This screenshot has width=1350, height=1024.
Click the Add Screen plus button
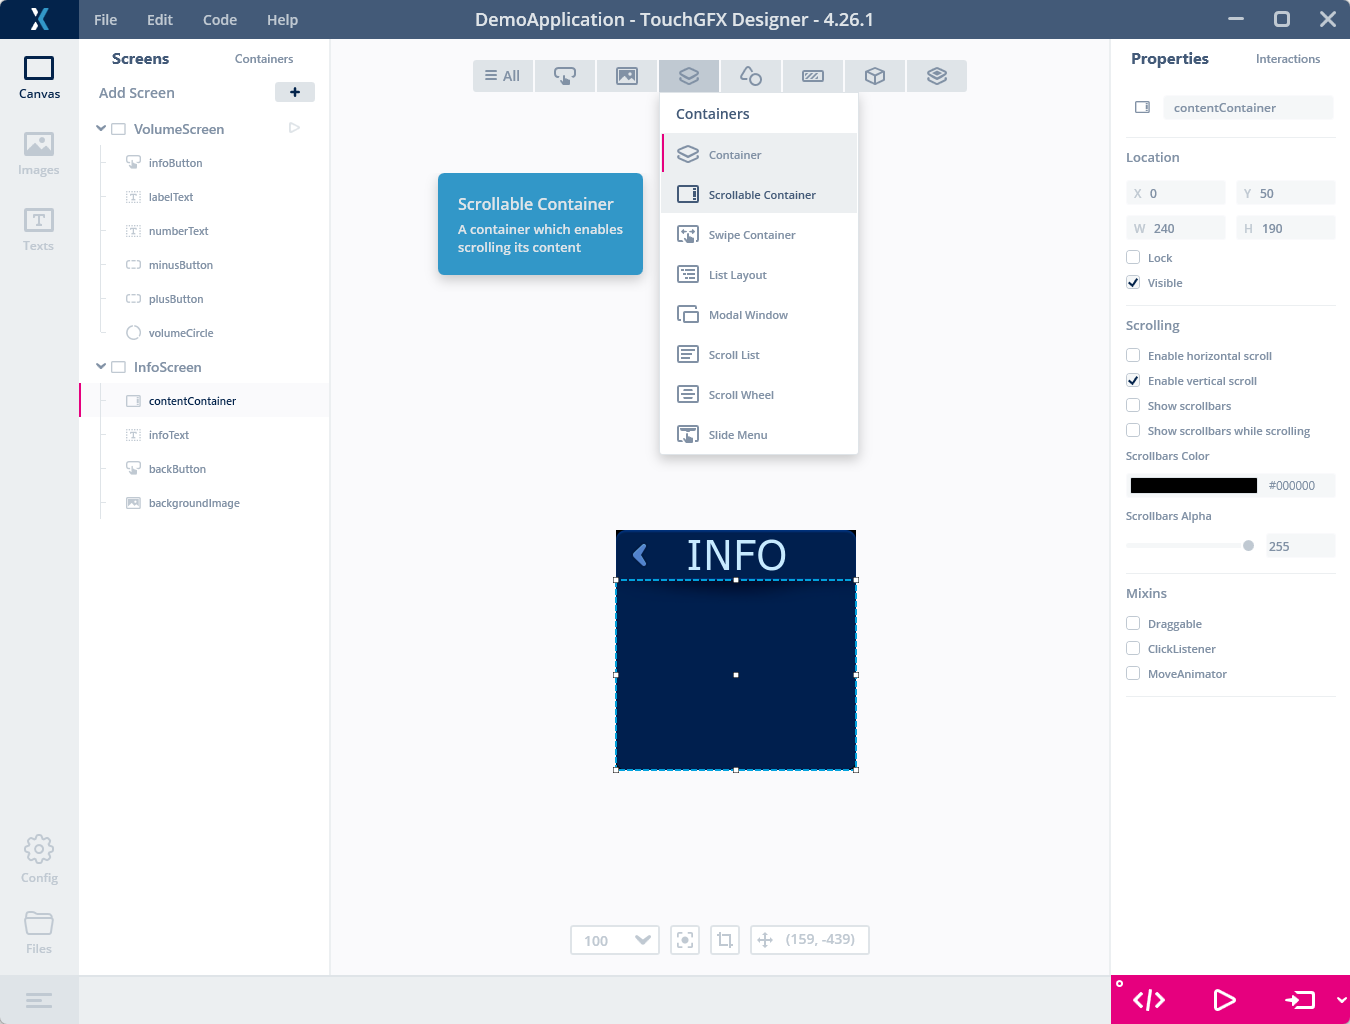295,92
